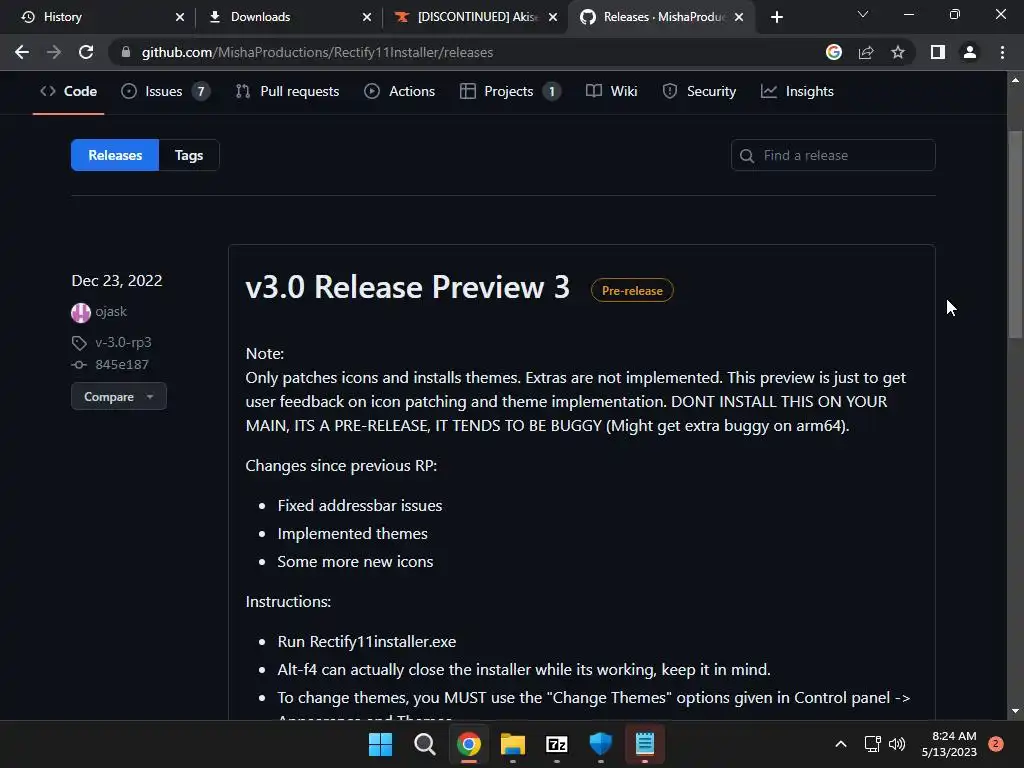Open the v-3.0-rp3 tag link
The height and width of the screenshot is (768, 1024).
(123, 342)
